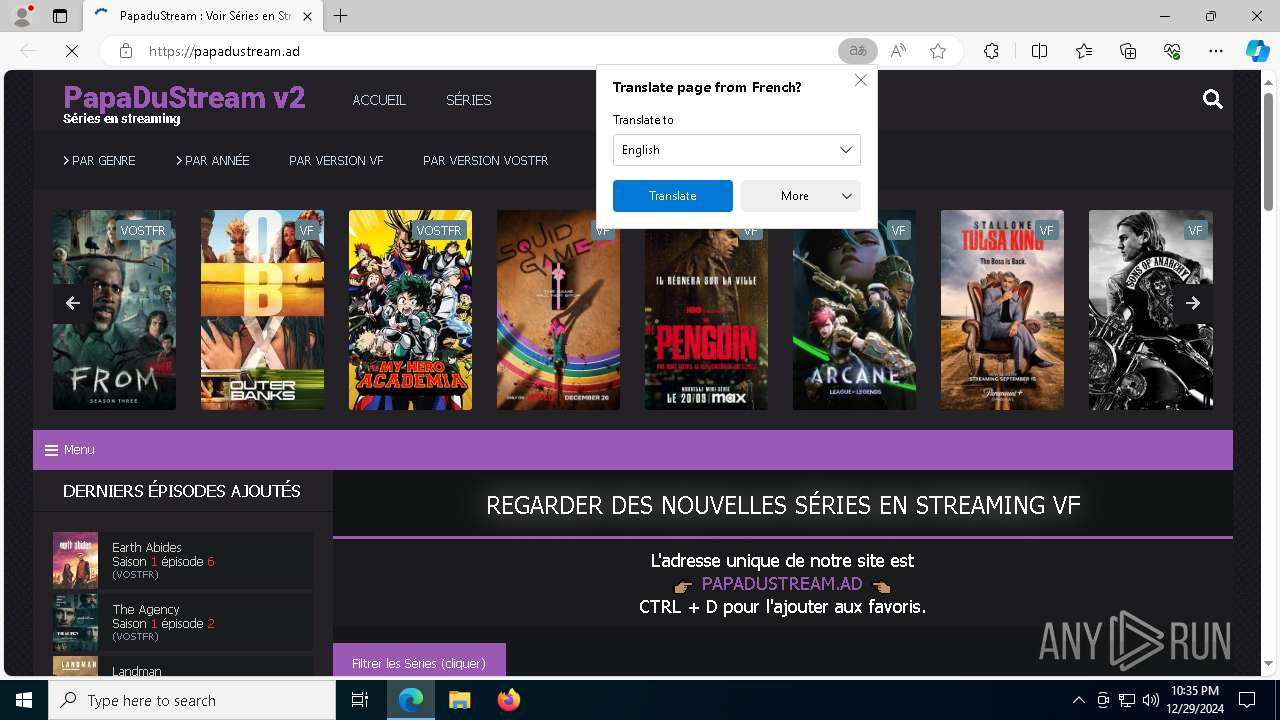Open Browser essentials heart icon
The image size is (1280, 720).
pos(1172,51)
